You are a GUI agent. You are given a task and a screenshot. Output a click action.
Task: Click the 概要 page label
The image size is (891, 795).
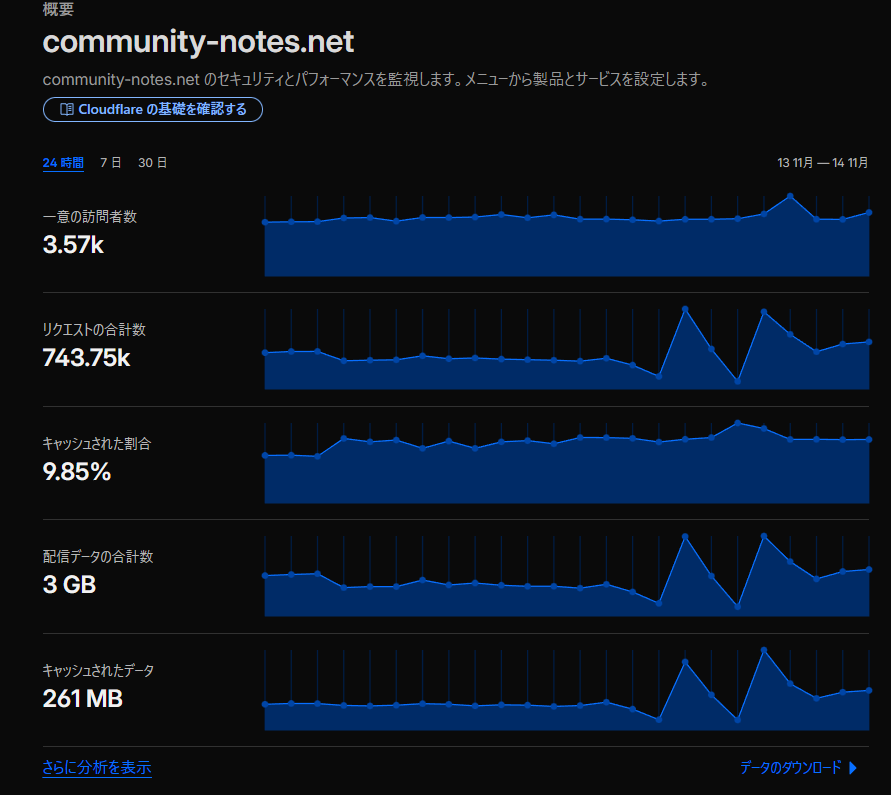point(58,9)
